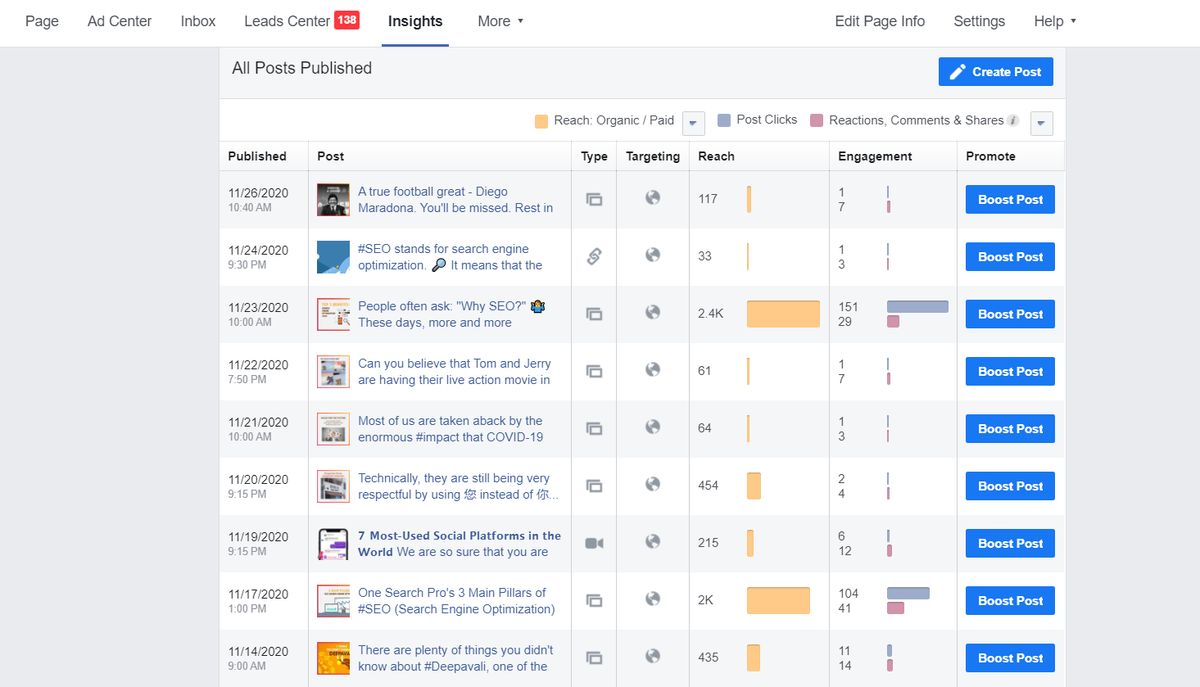Boost the 3 Main Pillars of SEO post
Viewport: 1200px width, 687px height.
[1010, 601]
